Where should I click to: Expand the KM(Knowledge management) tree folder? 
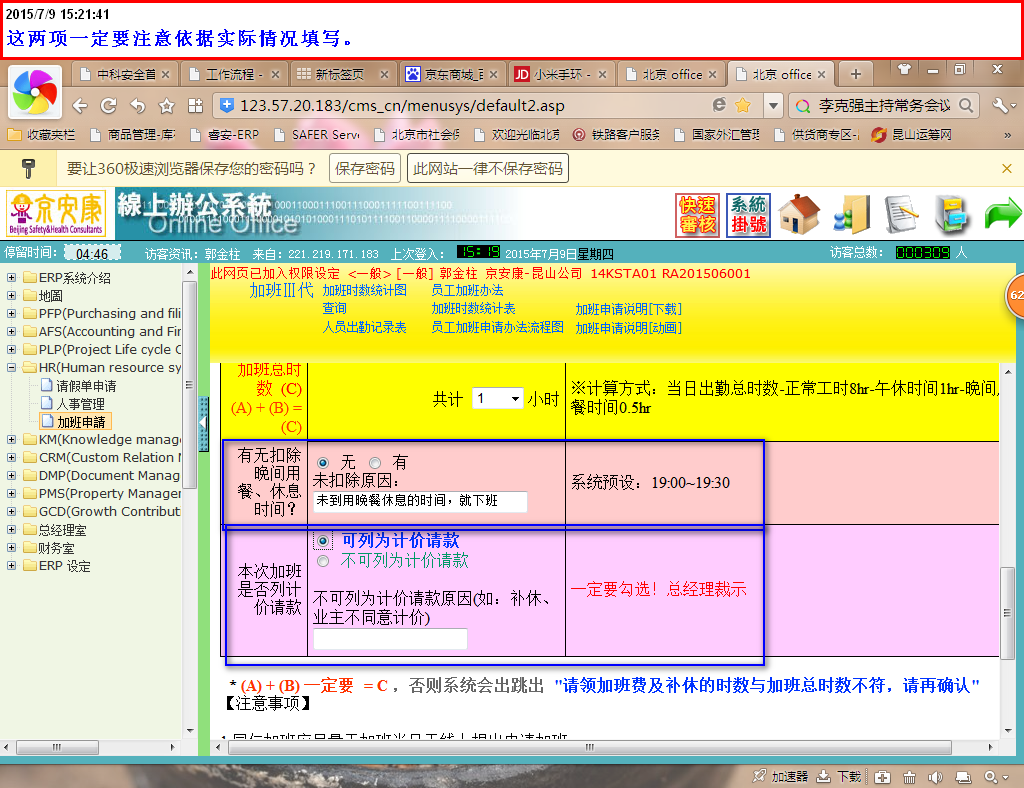11,439
